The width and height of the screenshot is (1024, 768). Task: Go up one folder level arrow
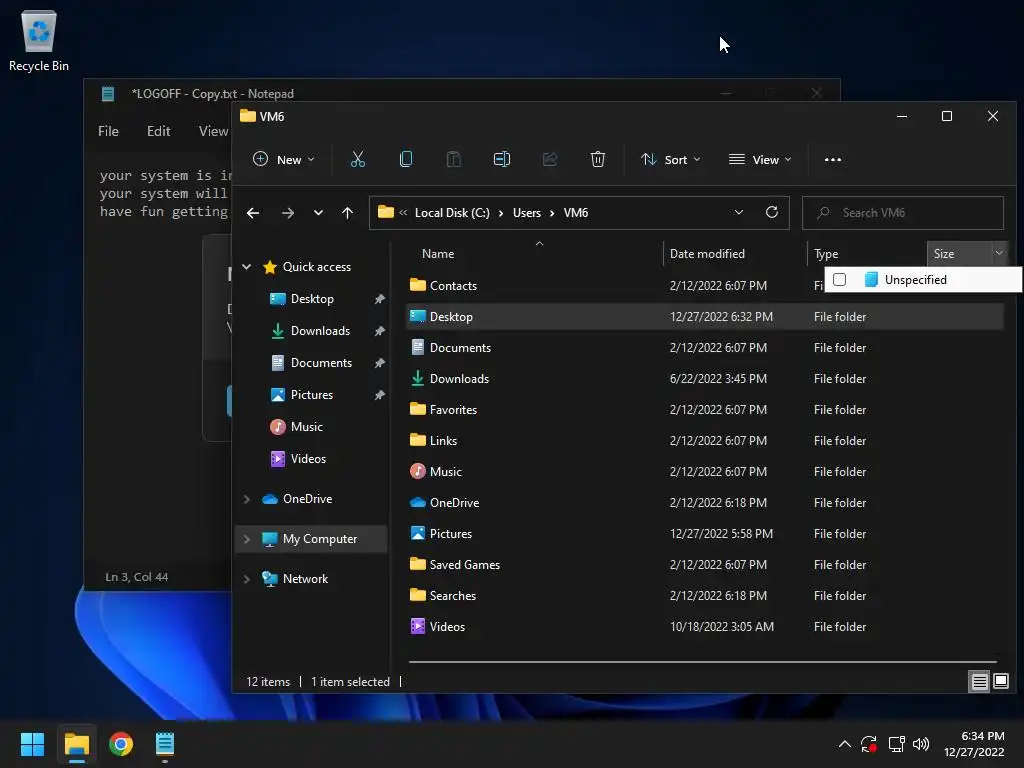pos(347,213)
